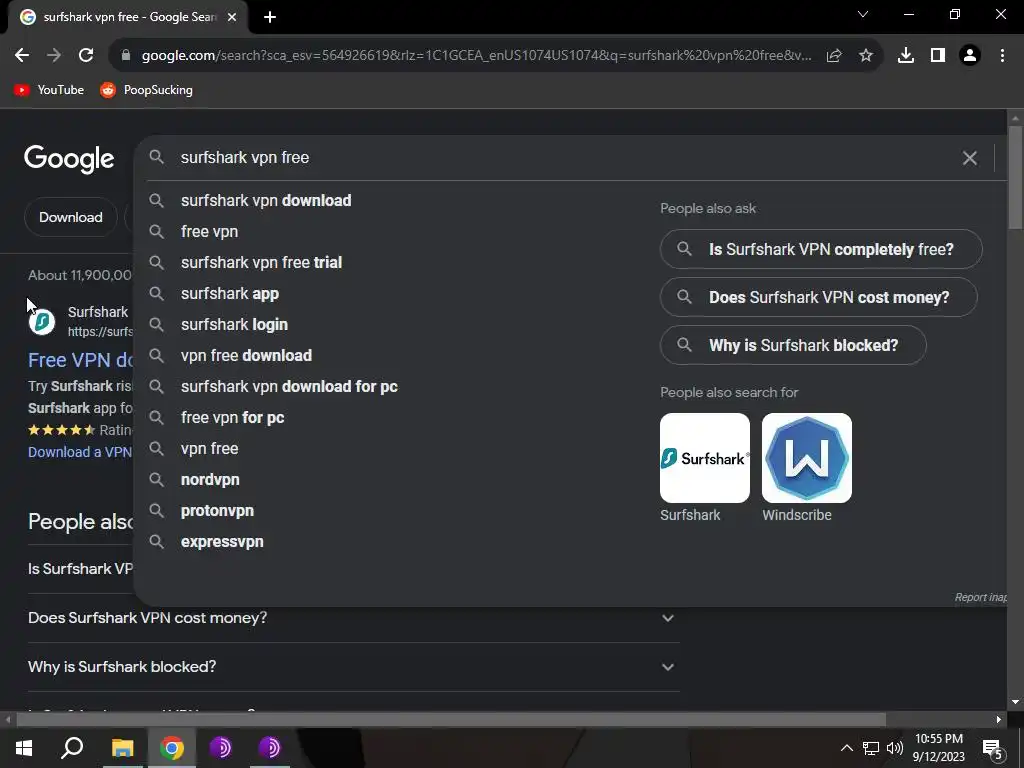Close the surfshark vpn free tab
This screenshot has width=1024, height=768.
pos(232,18)
